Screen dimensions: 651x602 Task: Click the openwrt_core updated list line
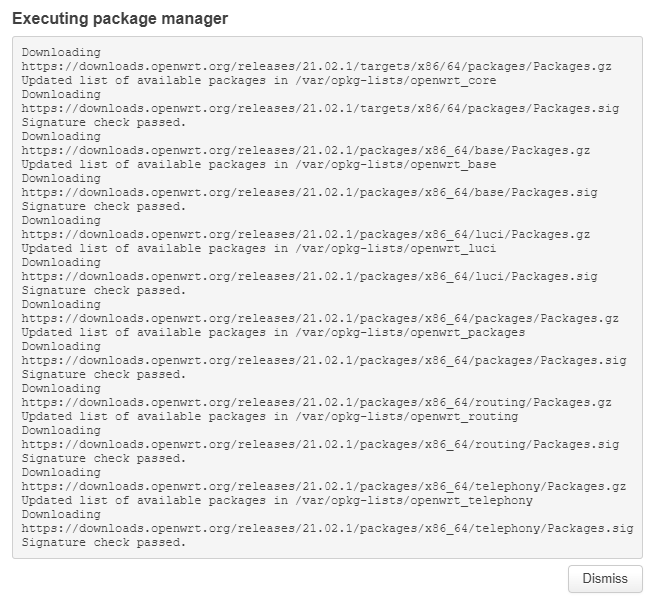(x=258, y=80)
